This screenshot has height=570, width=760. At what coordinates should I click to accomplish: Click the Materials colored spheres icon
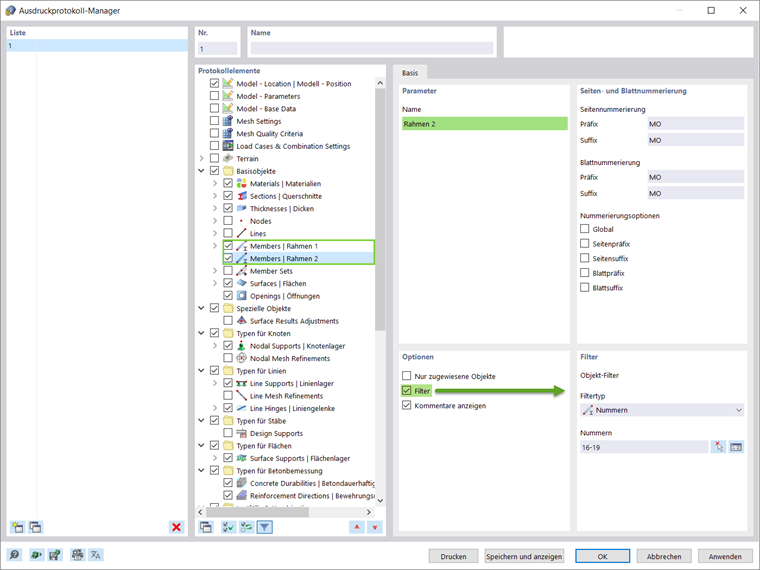pyautogui.click(x=241, y=183)
